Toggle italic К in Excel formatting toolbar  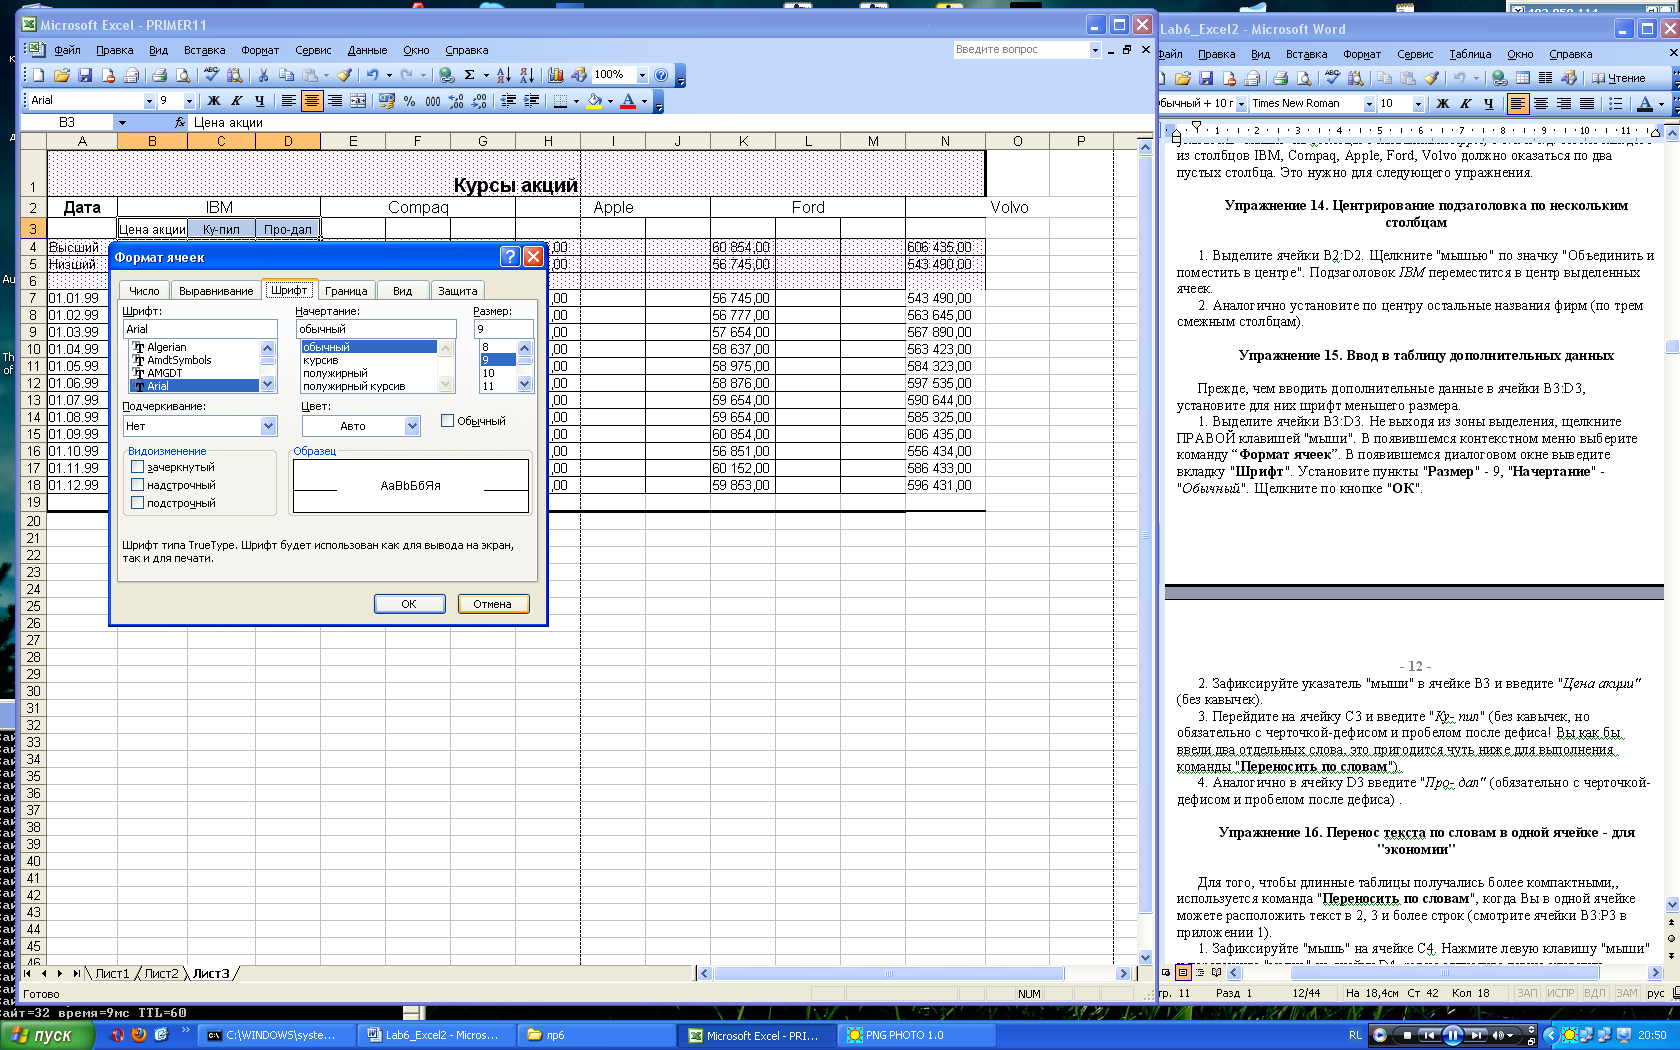pos(237,101)
